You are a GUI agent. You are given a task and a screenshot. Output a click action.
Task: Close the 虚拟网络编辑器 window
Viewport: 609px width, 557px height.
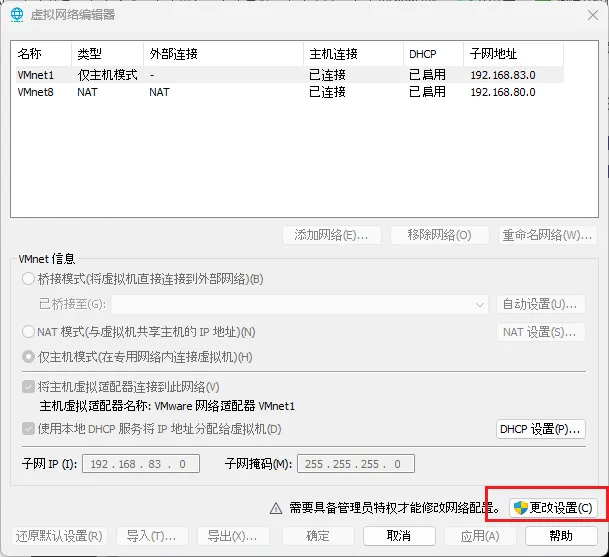pyautogui.click(x=593, y=15)
